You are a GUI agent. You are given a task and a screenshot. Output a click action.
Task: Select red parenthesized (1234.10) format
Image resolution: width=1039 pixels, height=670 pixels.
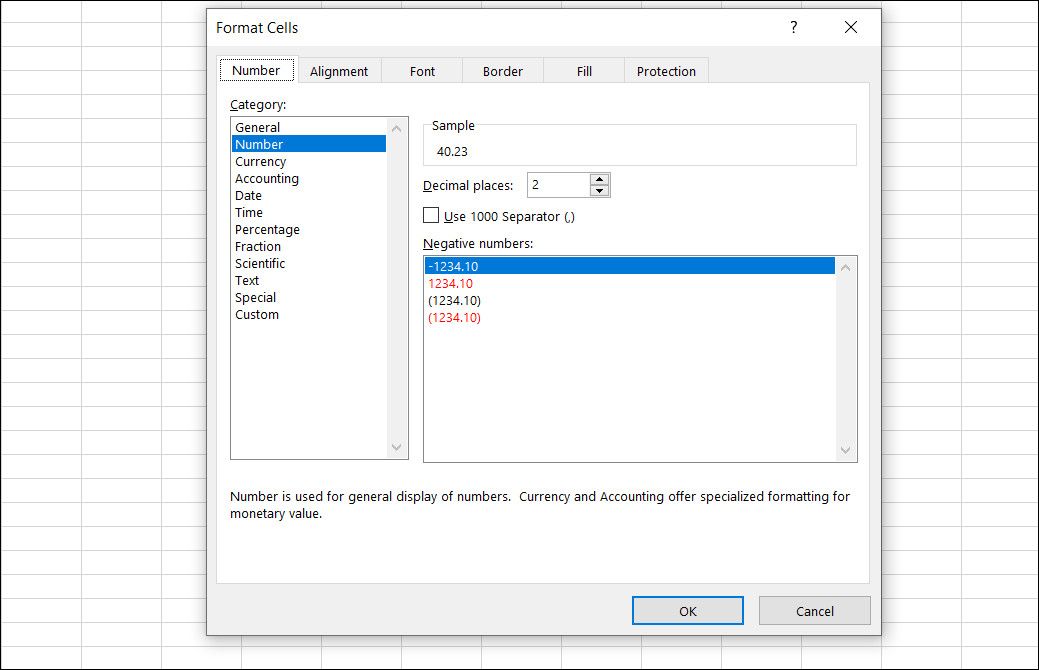click(x=454, y=317)
